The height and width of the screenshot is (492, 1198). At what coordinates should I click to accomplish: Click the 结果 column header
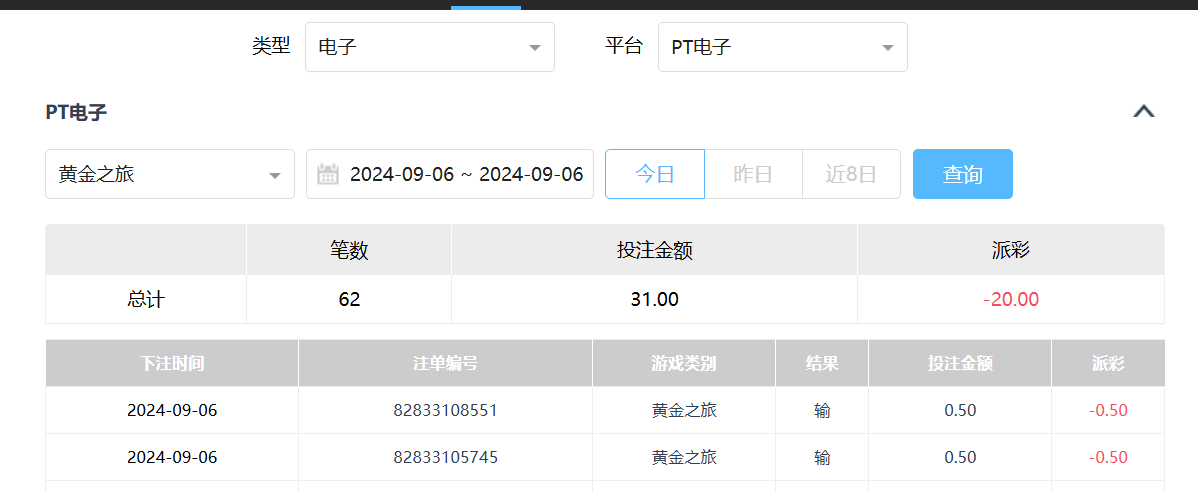tap(822, 363)
